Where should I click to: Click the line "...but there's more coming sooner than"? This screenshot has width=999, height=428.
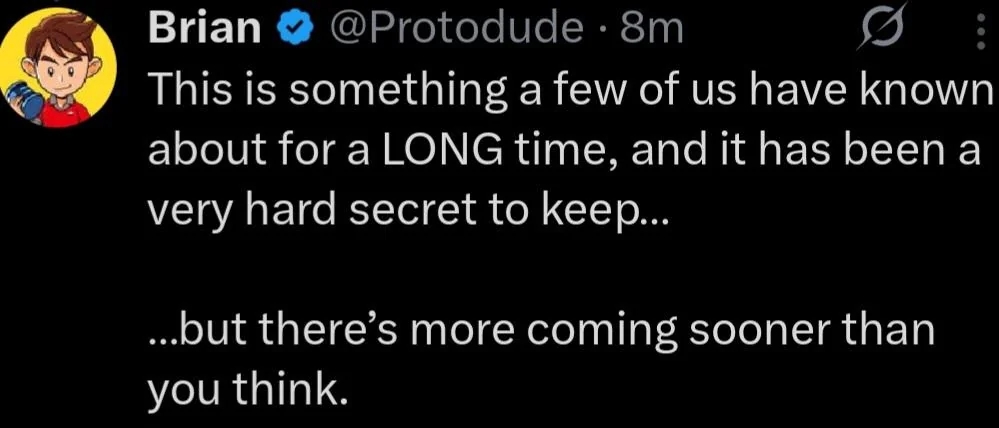[540, 329]
